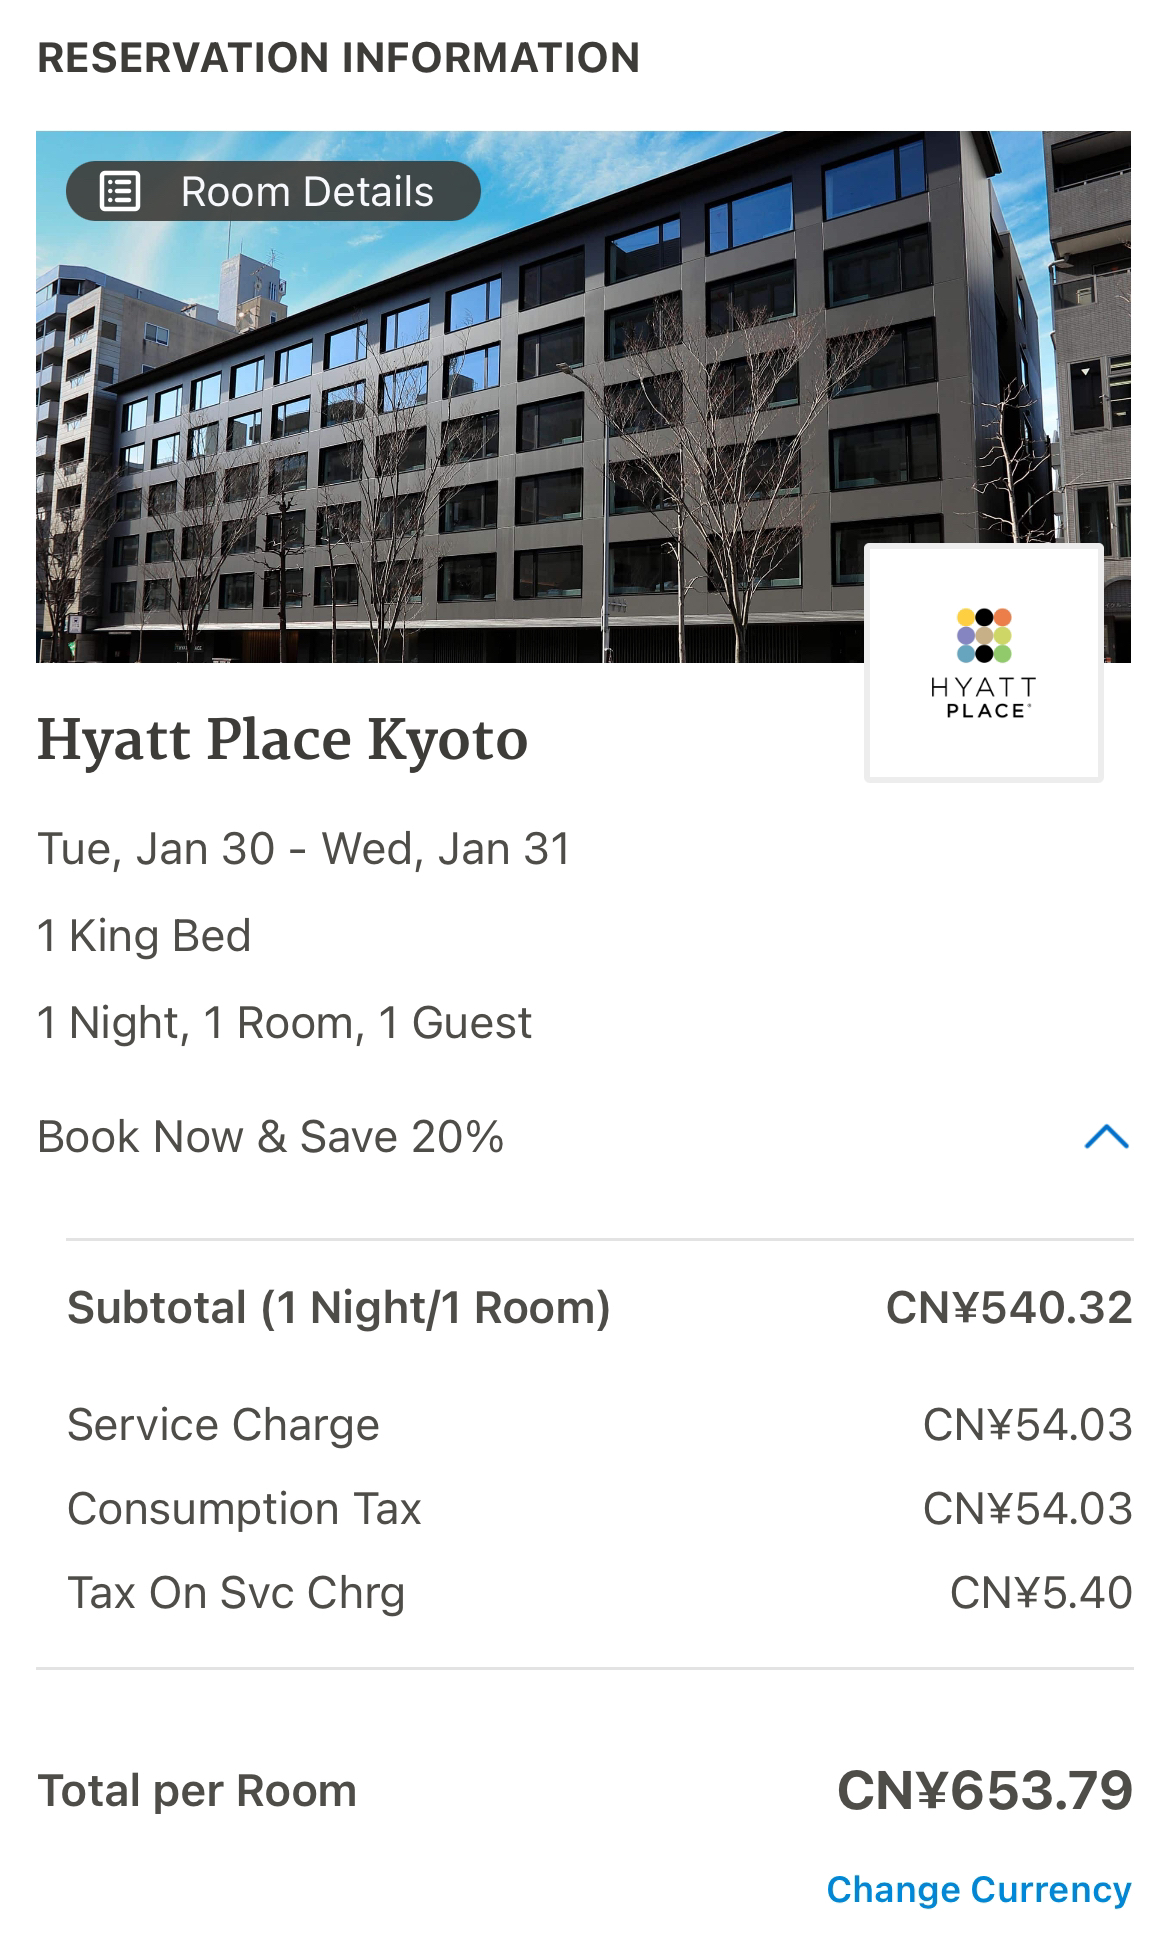Click the Change Currency link
The image size is (1170, 1955).
coord(979,1889)
